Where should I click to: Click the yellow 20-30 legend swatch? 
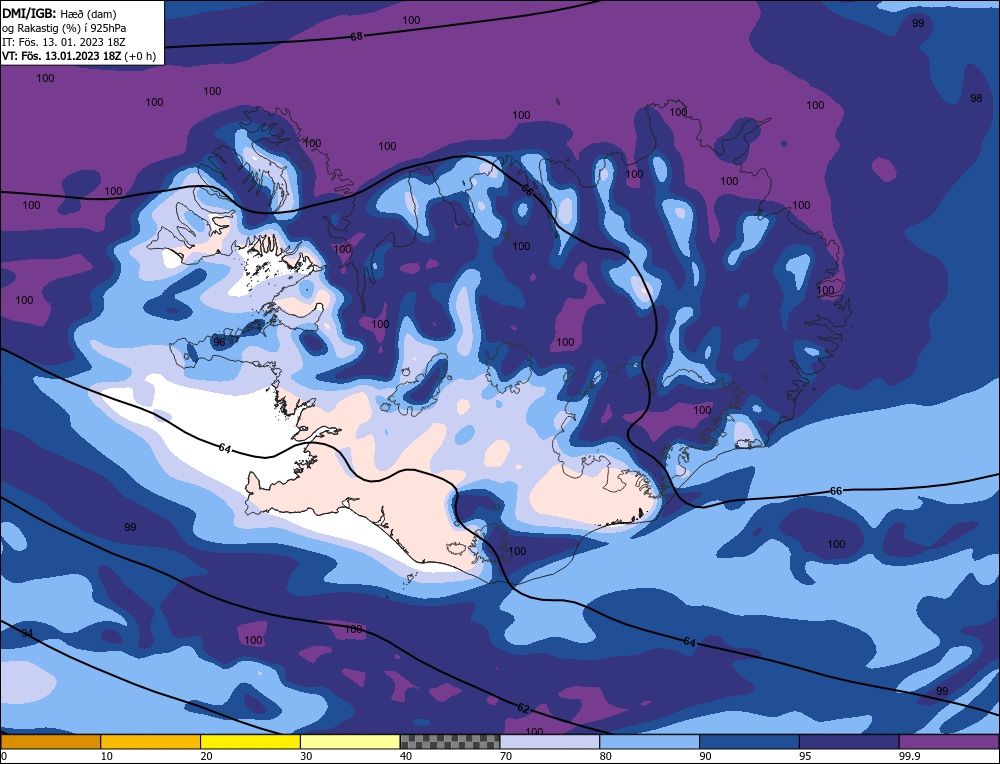coord(250,741)
